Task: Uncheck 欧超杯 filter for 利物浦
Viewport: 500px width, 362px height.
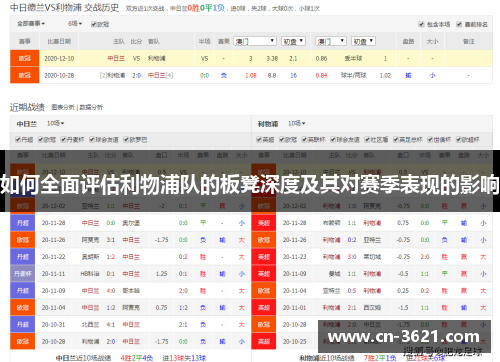Action: click(459, 139)
